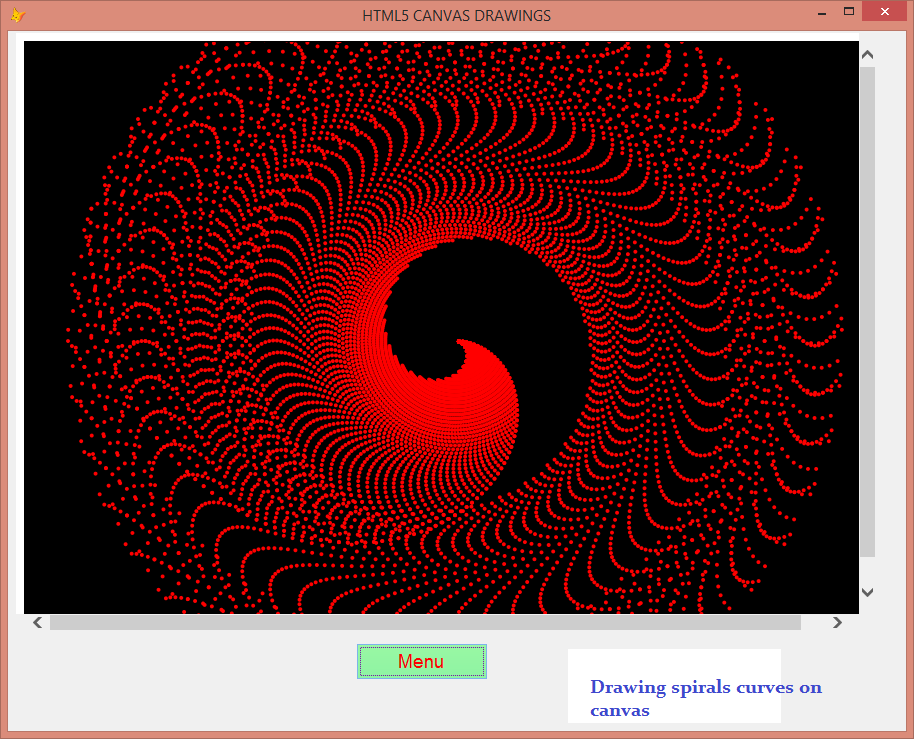Click the vertical scrollbar up arrow
Viewport: 914px width, 739px height.
coord(867,53)
